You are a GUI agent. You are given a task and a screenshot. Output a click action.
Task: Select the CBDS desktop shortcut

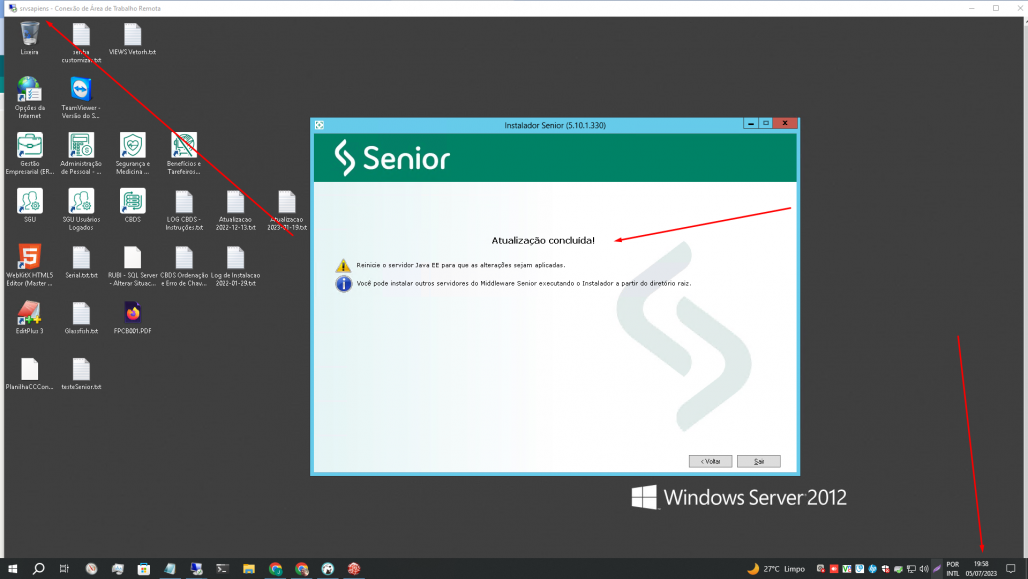tap(132, 205)
